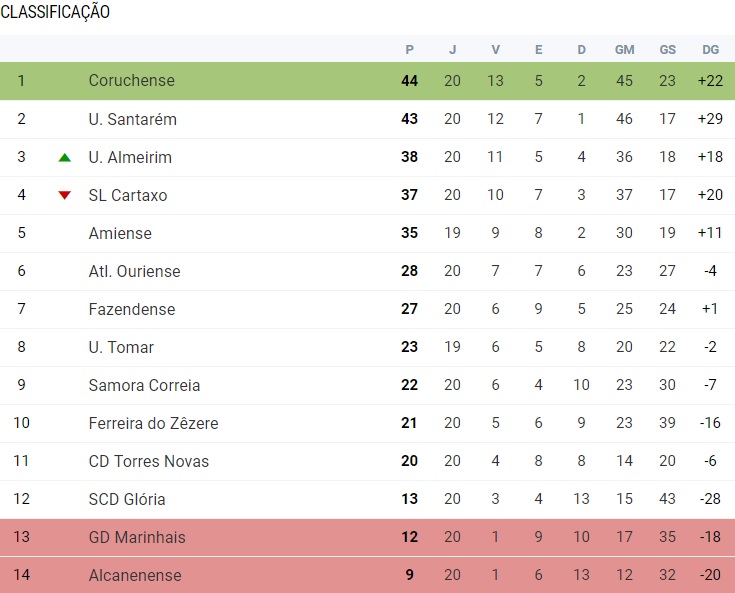Image resolution: width=735 pixels, height=593 pixels.
Task: Select the Alcanenense team name
Action: 135,575
